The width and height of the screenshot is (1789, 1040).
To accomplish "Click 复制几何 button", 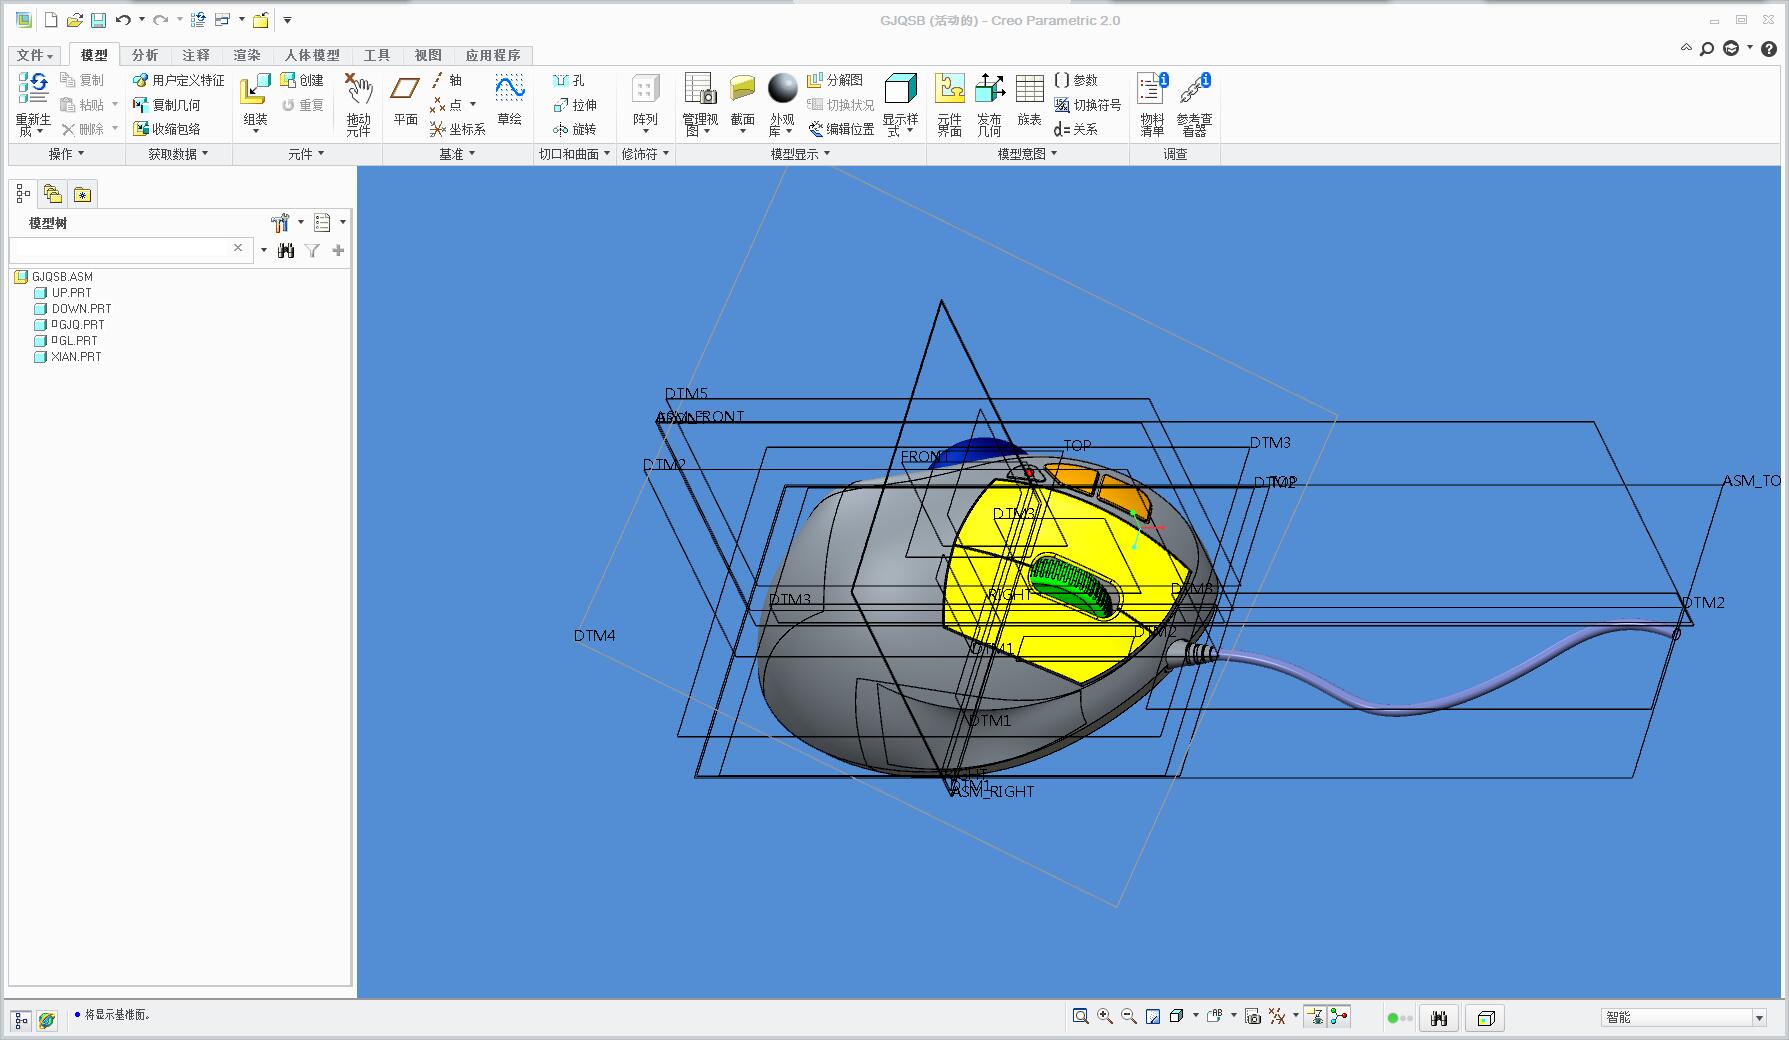I will pos(167,104).
